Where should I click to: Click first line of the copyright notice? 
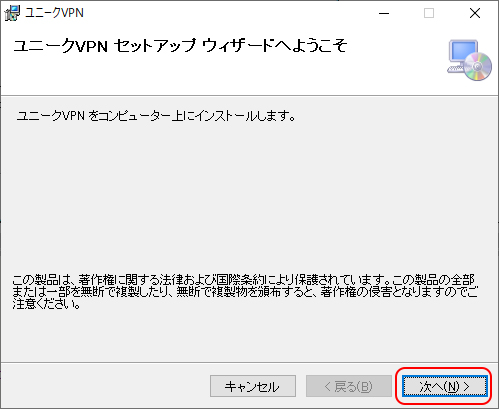point(243,279)
